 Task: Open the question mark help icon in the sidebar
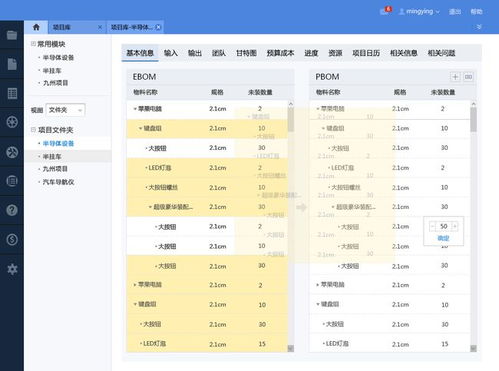click(x=12, y=210)
